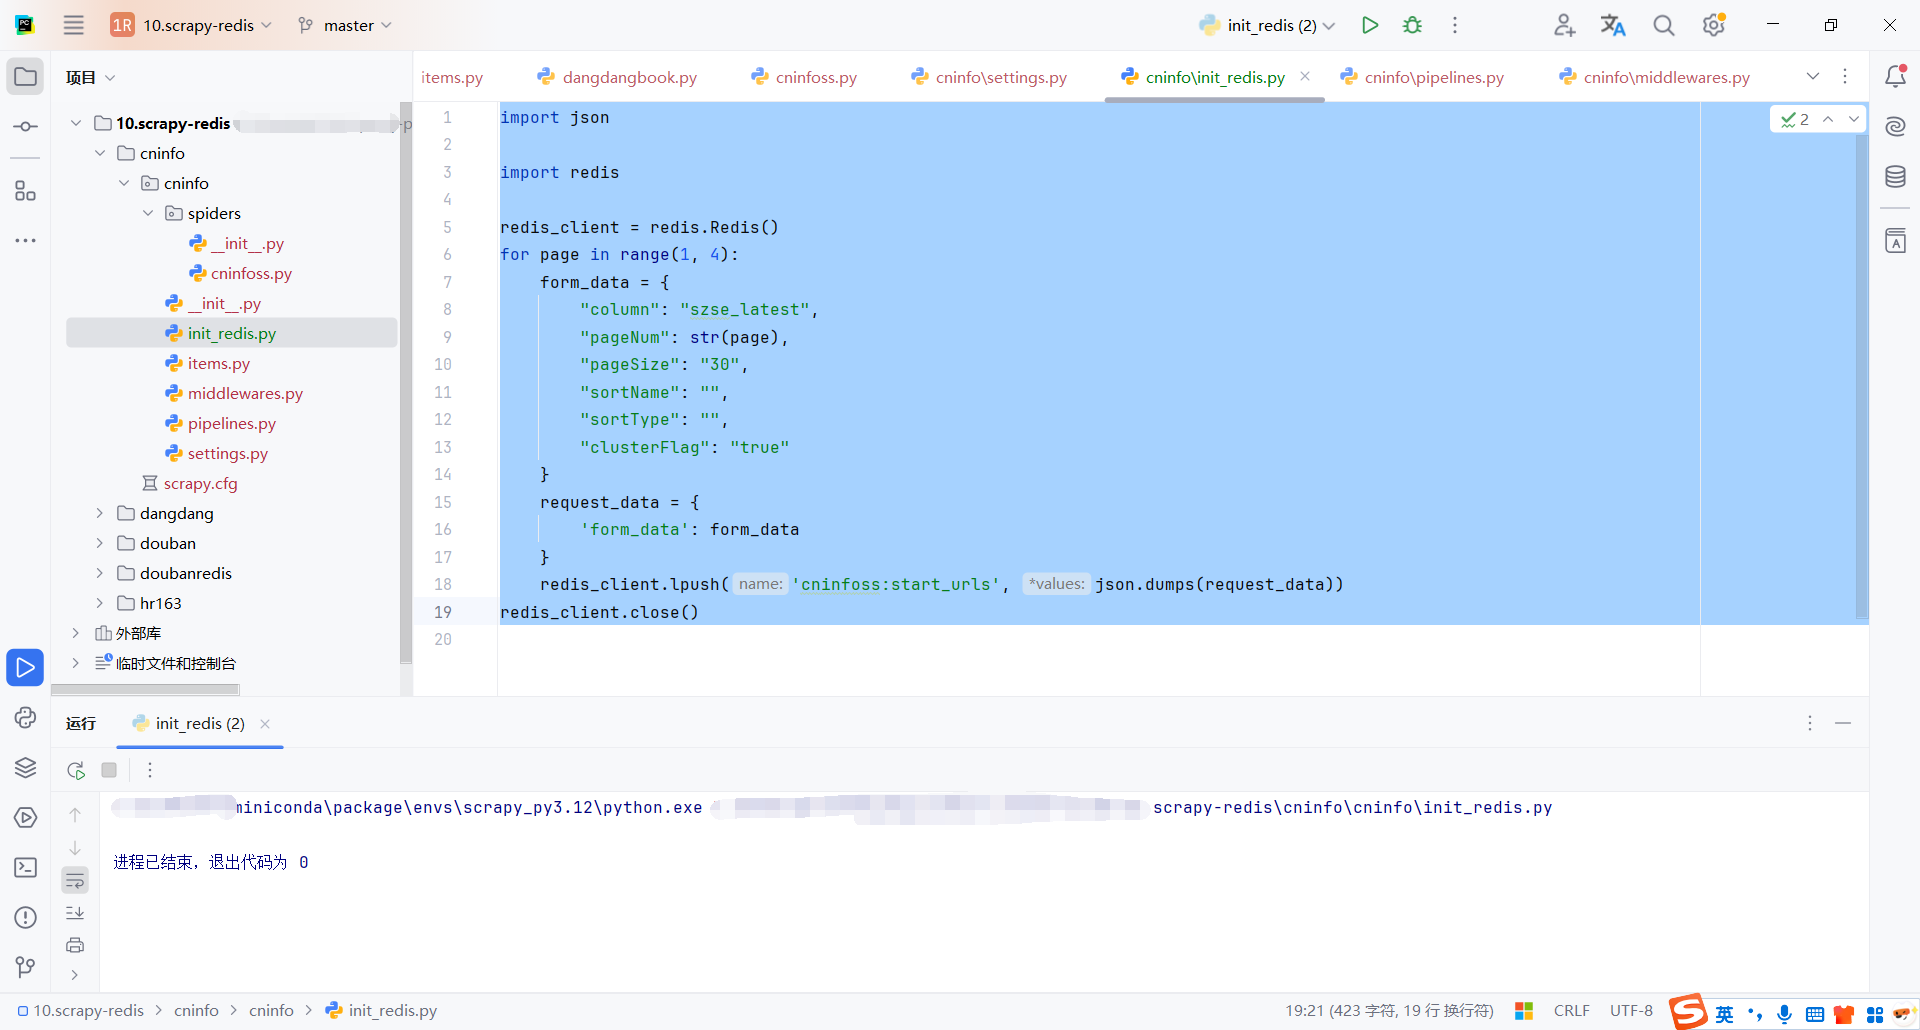Switch to the cninfoss.py tab
This screenshot has width=1920, height=1030.
(805, 77)
